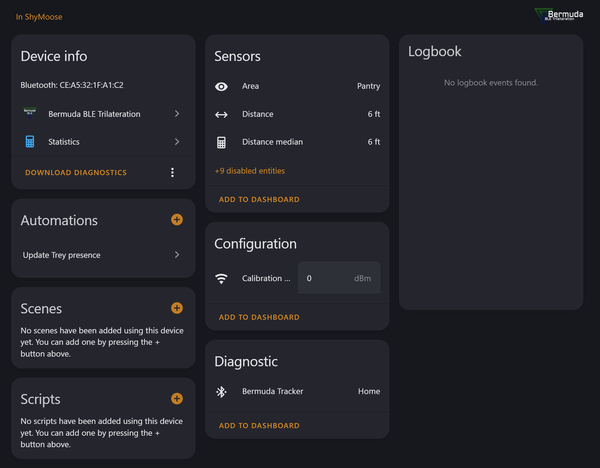Viewport: 600px width, 468px height.
Task: Add a new script with plus icon
Action: (x=177, y=399)
